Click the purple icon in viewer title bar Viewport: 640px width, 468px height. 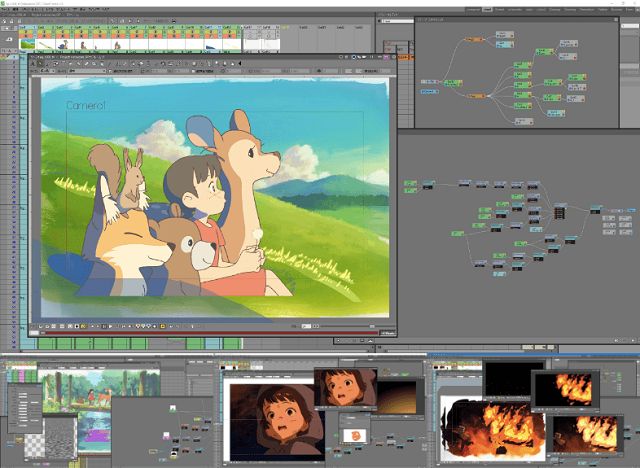[386, 57]
